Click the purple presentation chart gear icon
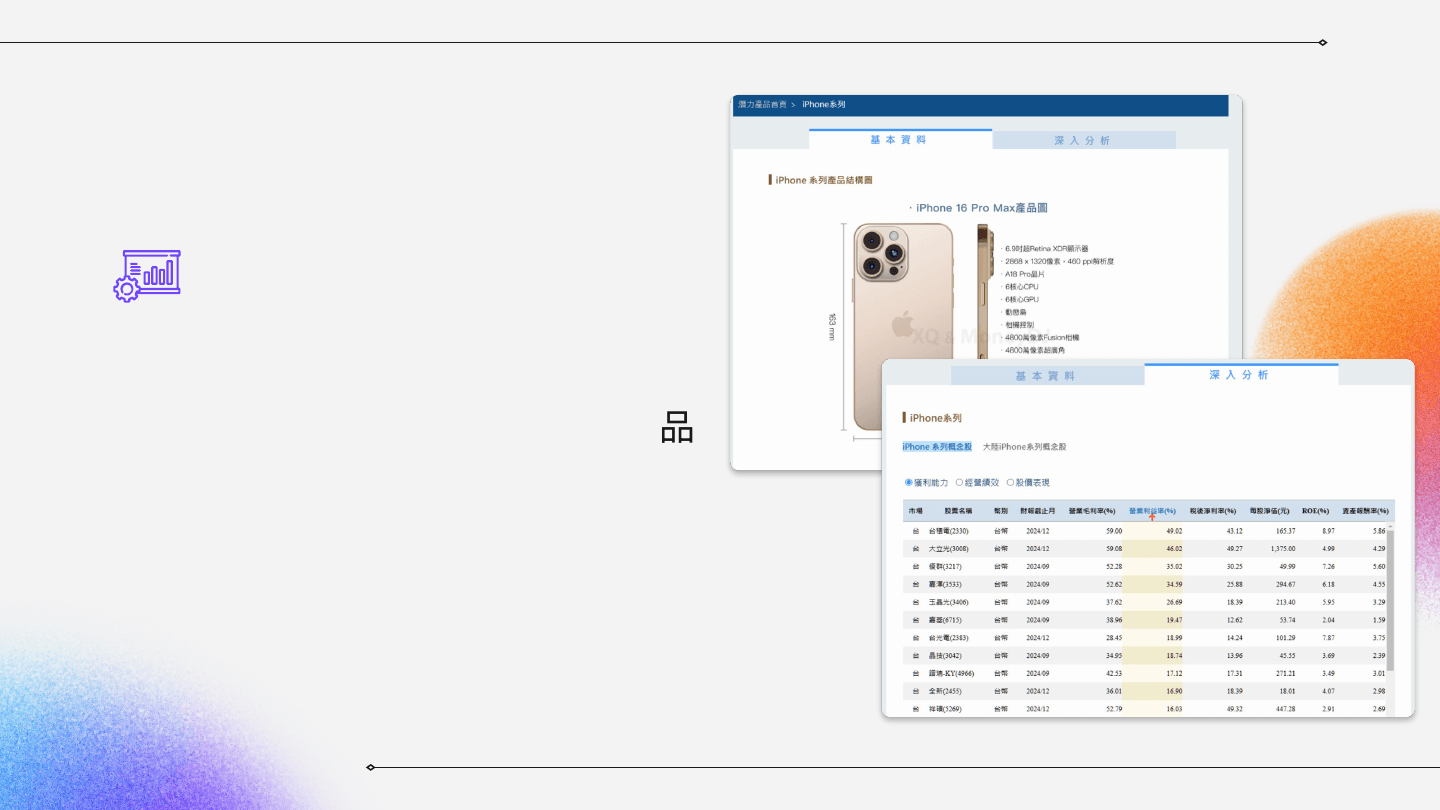The height and width of the screenshot is (810, 1440). (147, 275)
